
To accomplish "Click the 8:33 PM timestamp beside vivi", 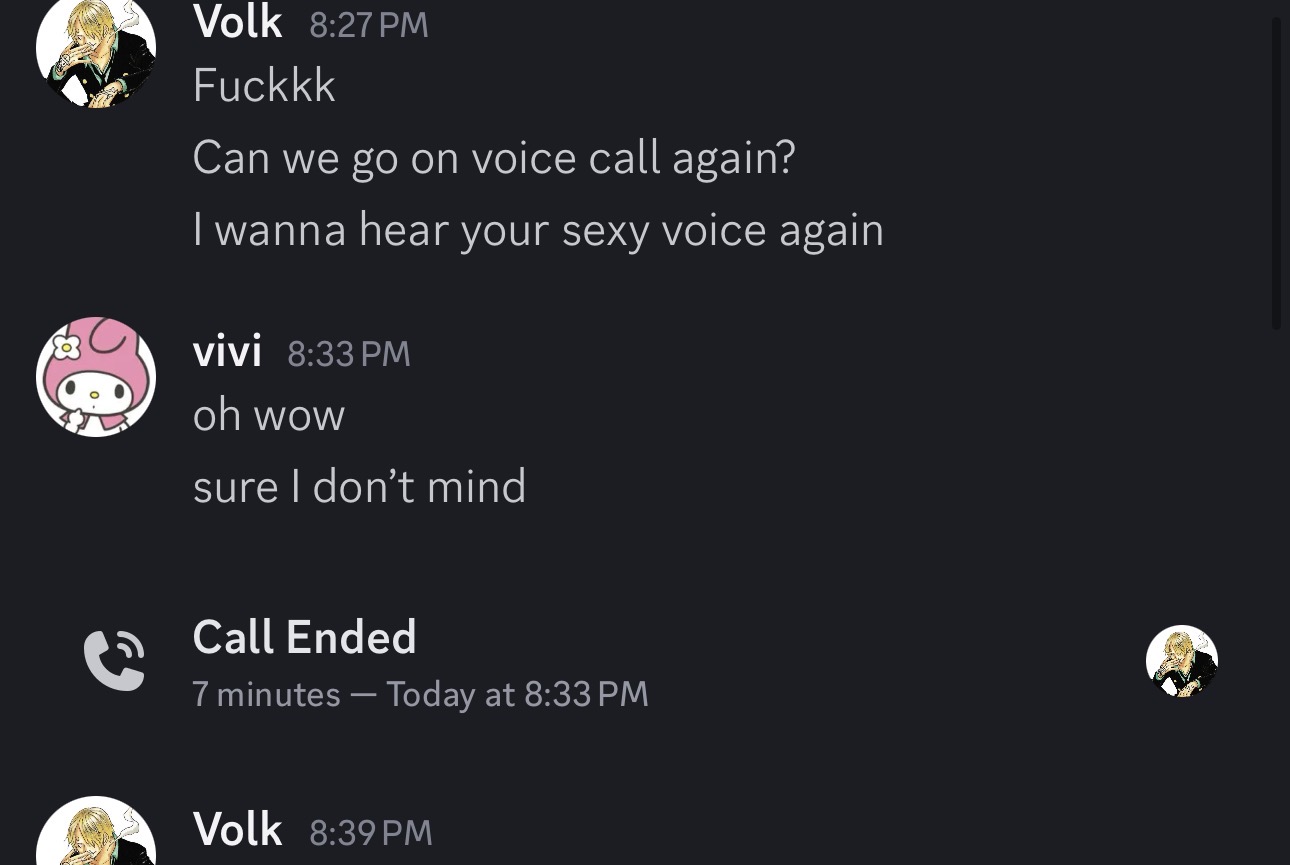I will 349,353.
